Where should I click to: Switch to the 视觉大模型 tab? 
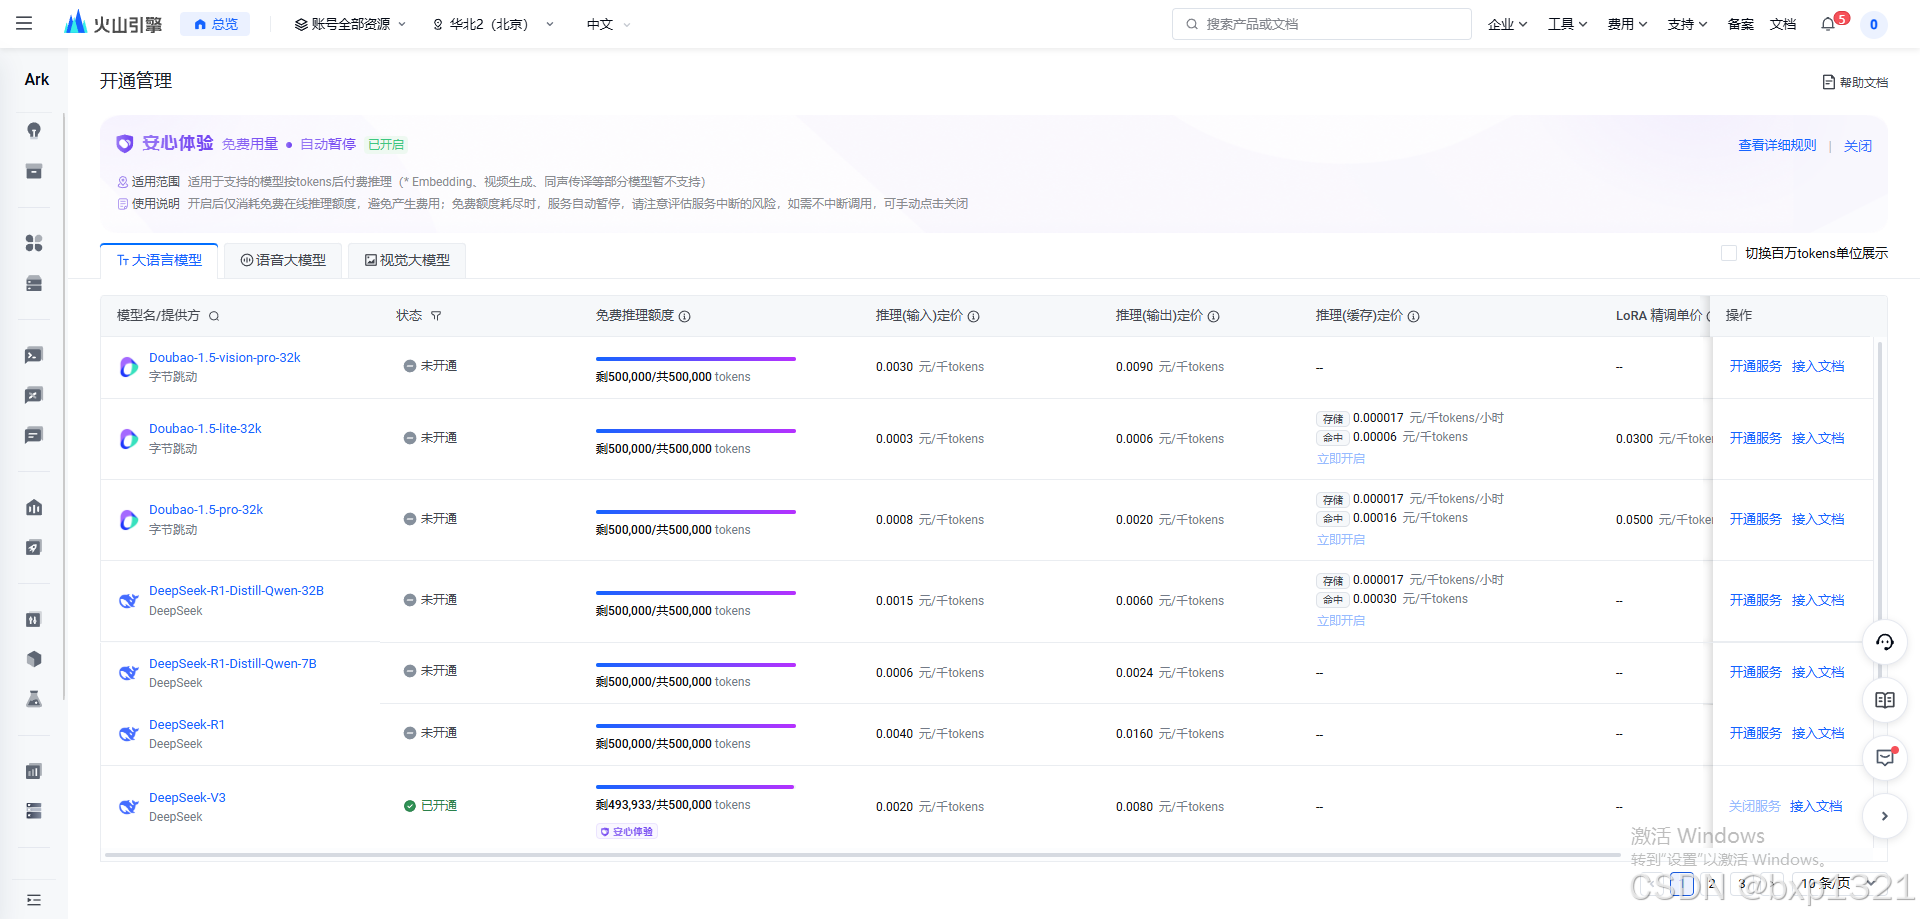pyautogui.click(x=407, y=260)
